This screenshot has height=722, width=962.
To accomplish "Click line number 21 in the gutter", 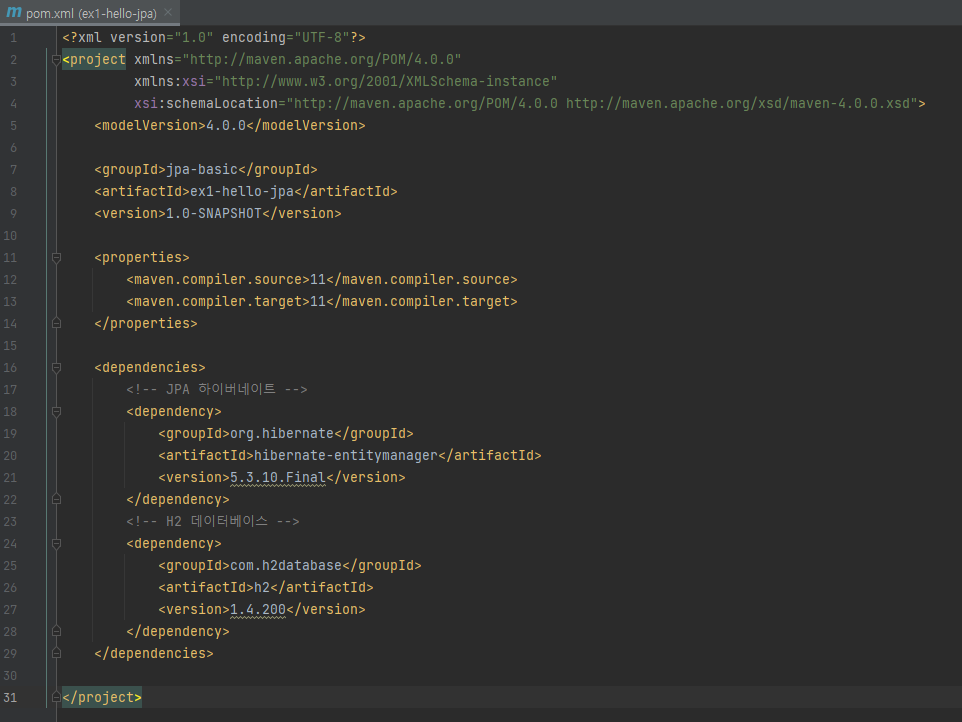I will click(x=10, y=477).
